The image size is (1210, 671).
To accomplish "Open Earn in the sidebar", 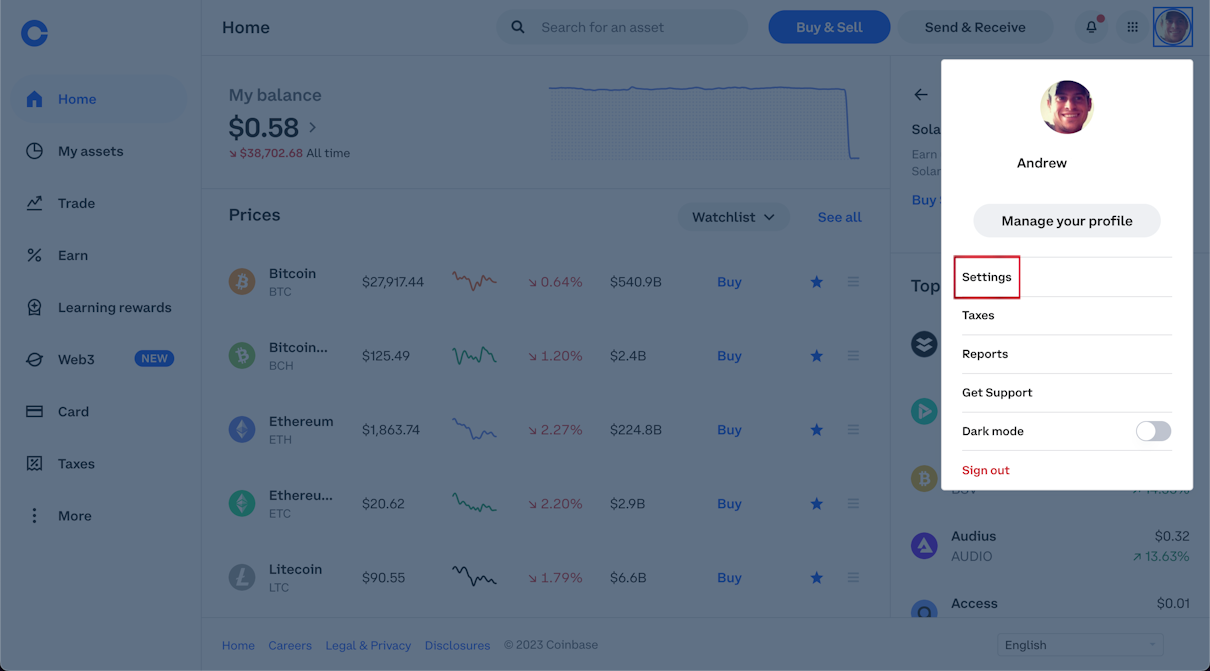I will (99, 255).
